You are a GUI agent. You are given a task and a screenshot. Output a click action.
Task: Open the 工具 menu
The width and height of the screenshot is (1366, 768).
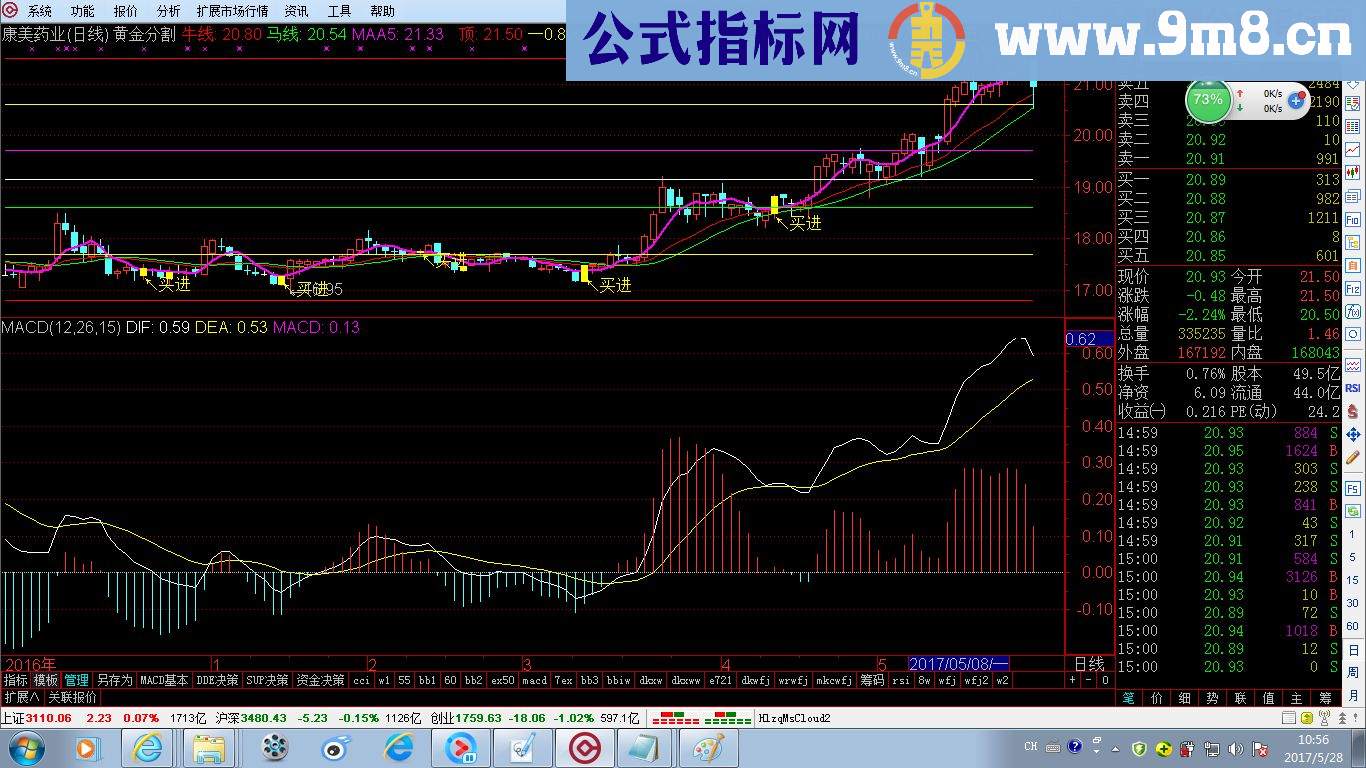[339, 11]
